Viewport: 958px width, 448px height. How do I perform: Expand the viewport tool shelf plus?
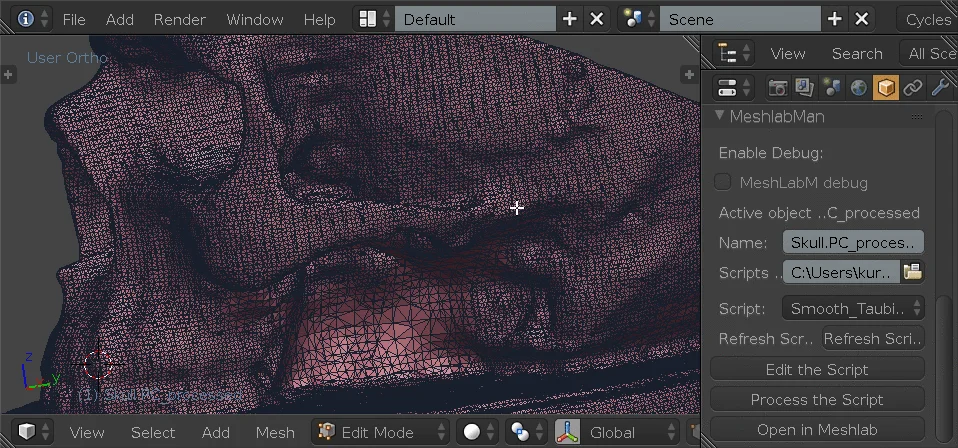pyautogui.click(x=7, y=75)
